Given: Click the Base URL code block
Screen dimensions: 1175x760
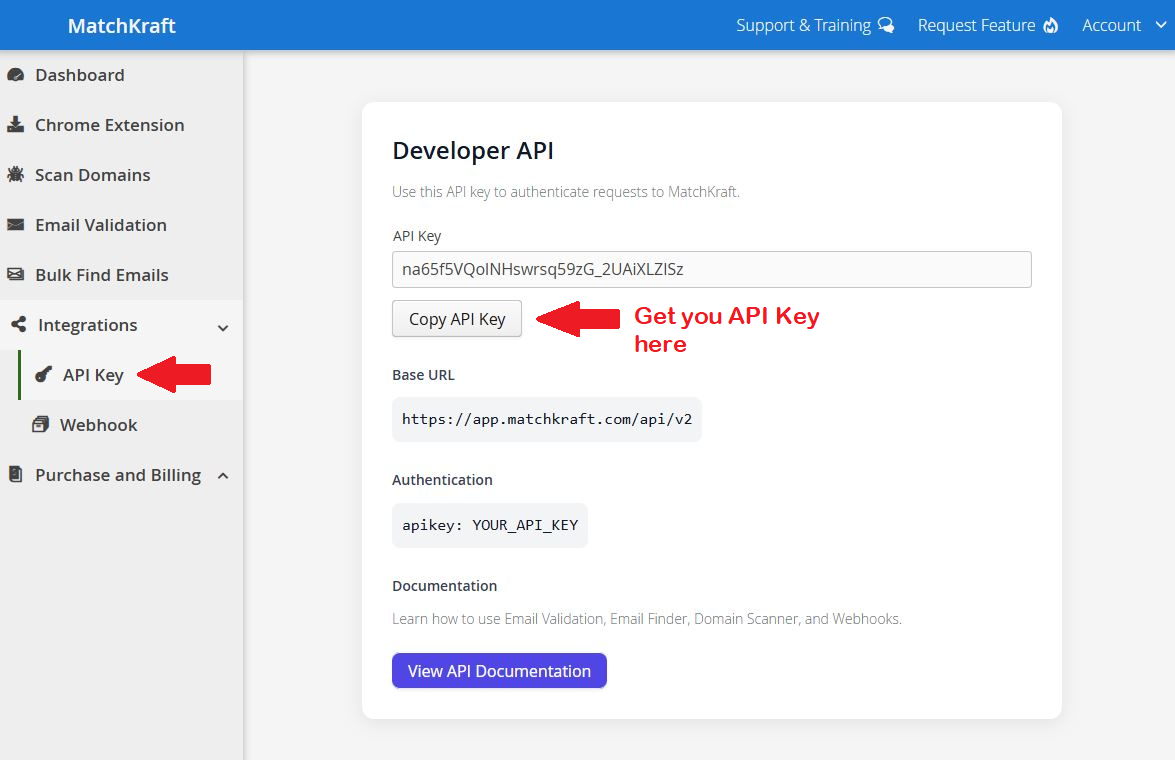Looking at the screenshot, I should [x=547, y=419].
